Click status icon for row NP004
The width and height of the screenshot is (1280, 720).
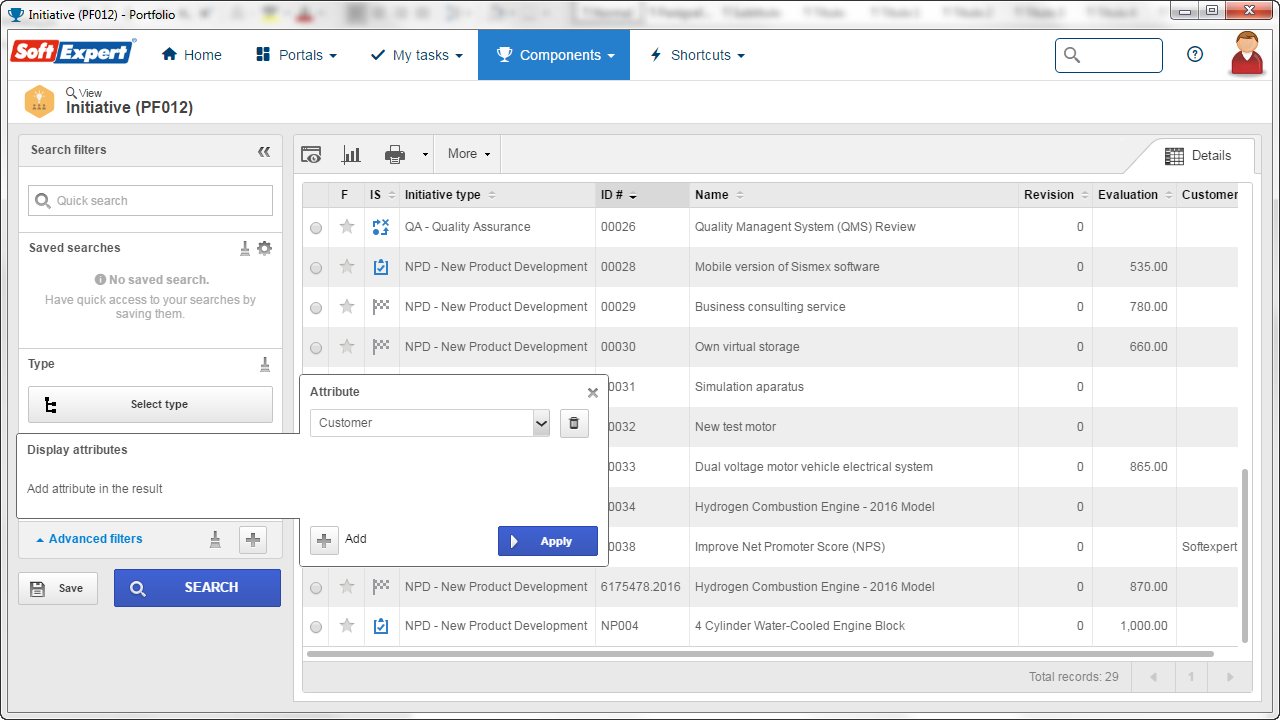[x=381, y=626]
